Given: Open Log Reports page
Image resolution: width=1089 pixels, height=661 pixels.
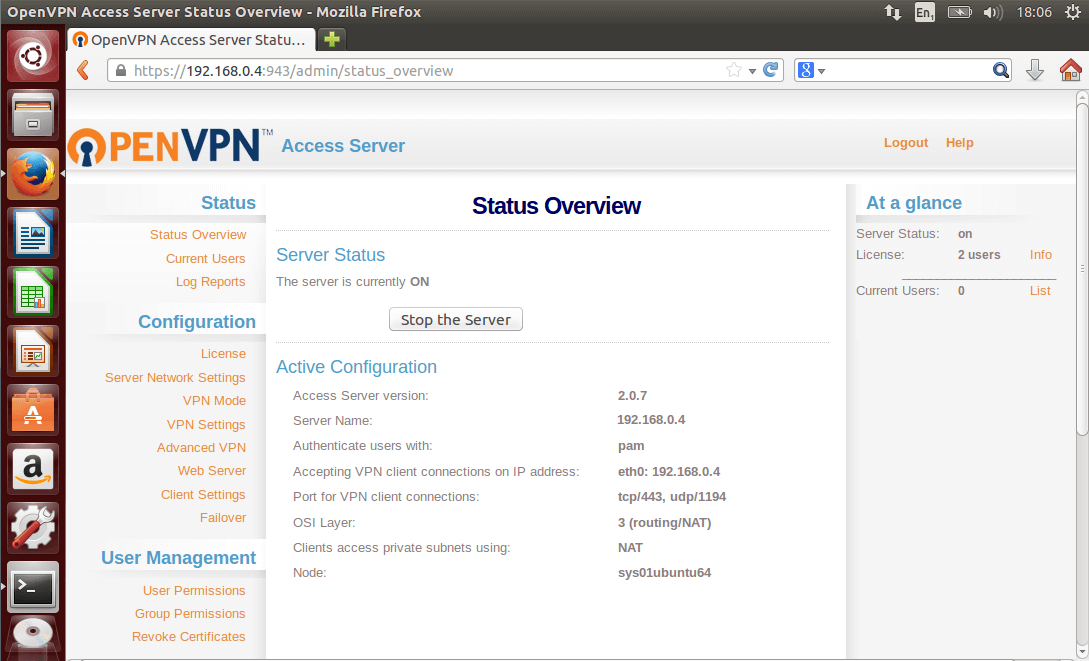Looking at the screenshot, I should [x=210, y=282].
